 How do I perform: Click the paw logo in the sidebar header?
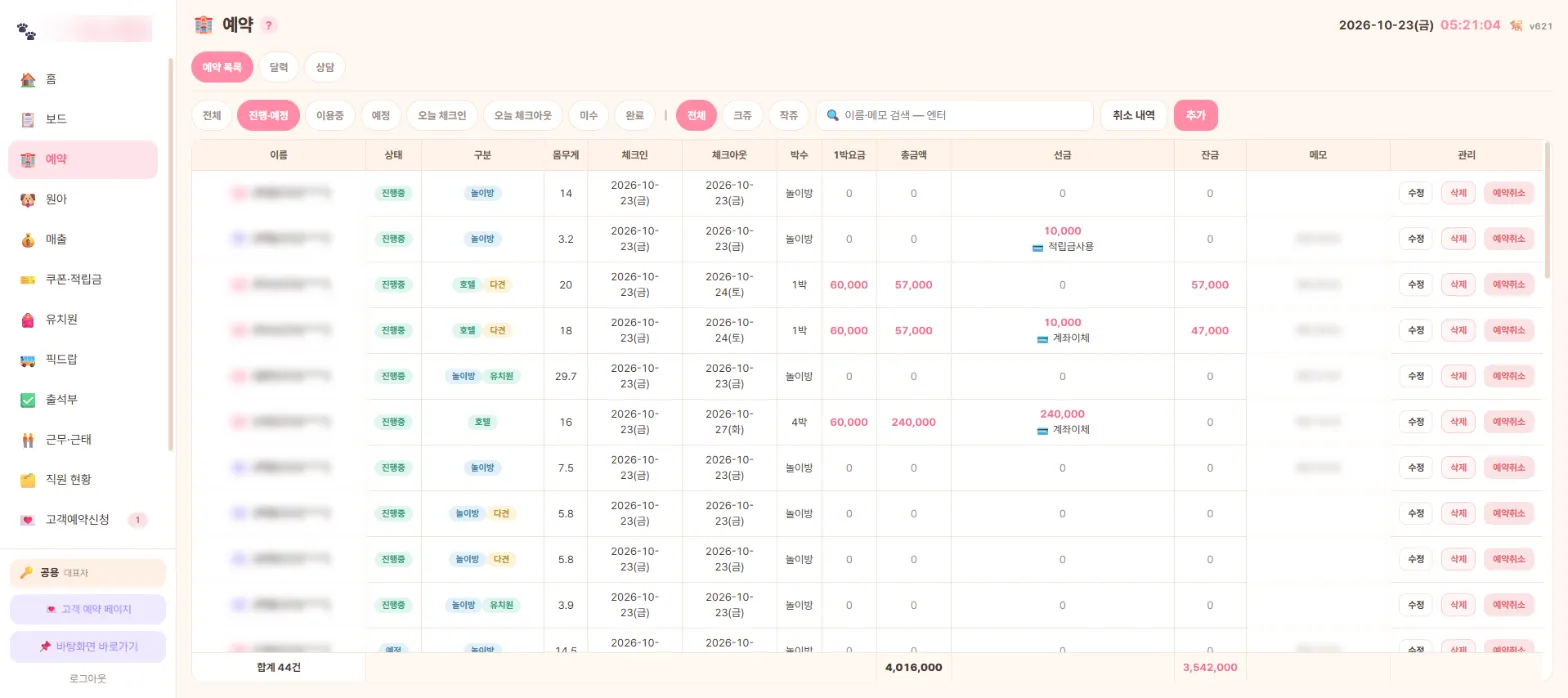click(x=27, y=32)
